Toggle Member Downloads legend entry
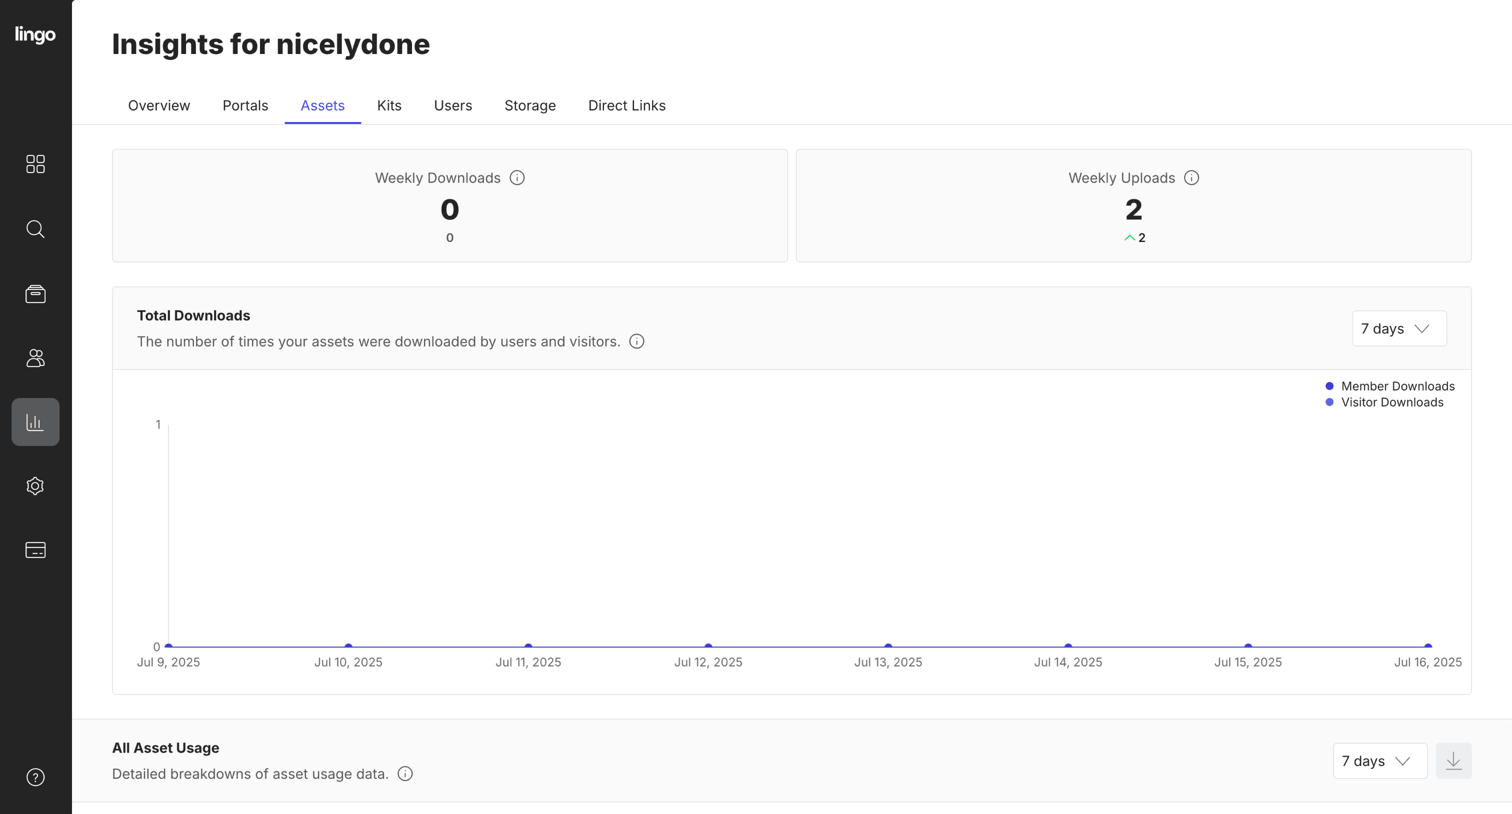 click(x=1389, y=386)
